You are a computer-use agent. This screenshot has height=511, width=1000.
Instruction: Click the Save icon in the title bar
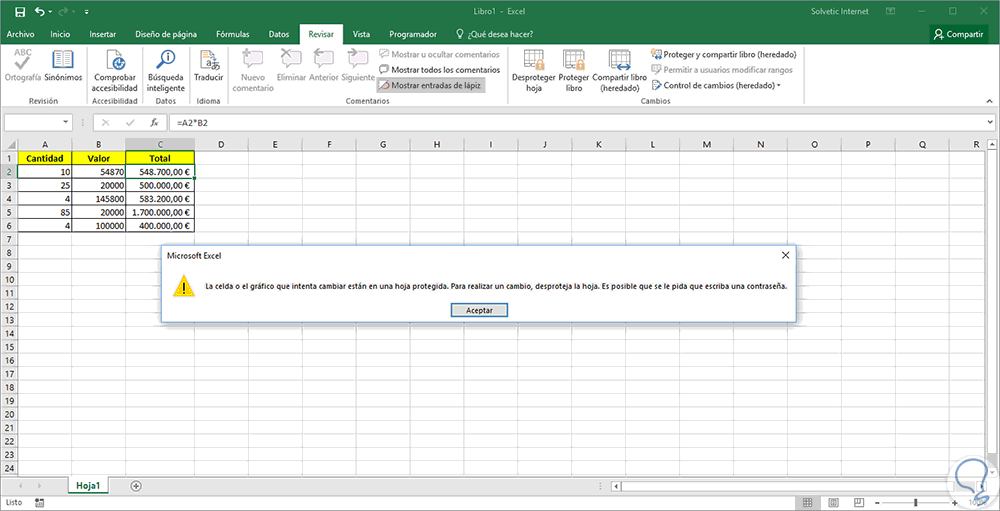[x=20, y=11]
